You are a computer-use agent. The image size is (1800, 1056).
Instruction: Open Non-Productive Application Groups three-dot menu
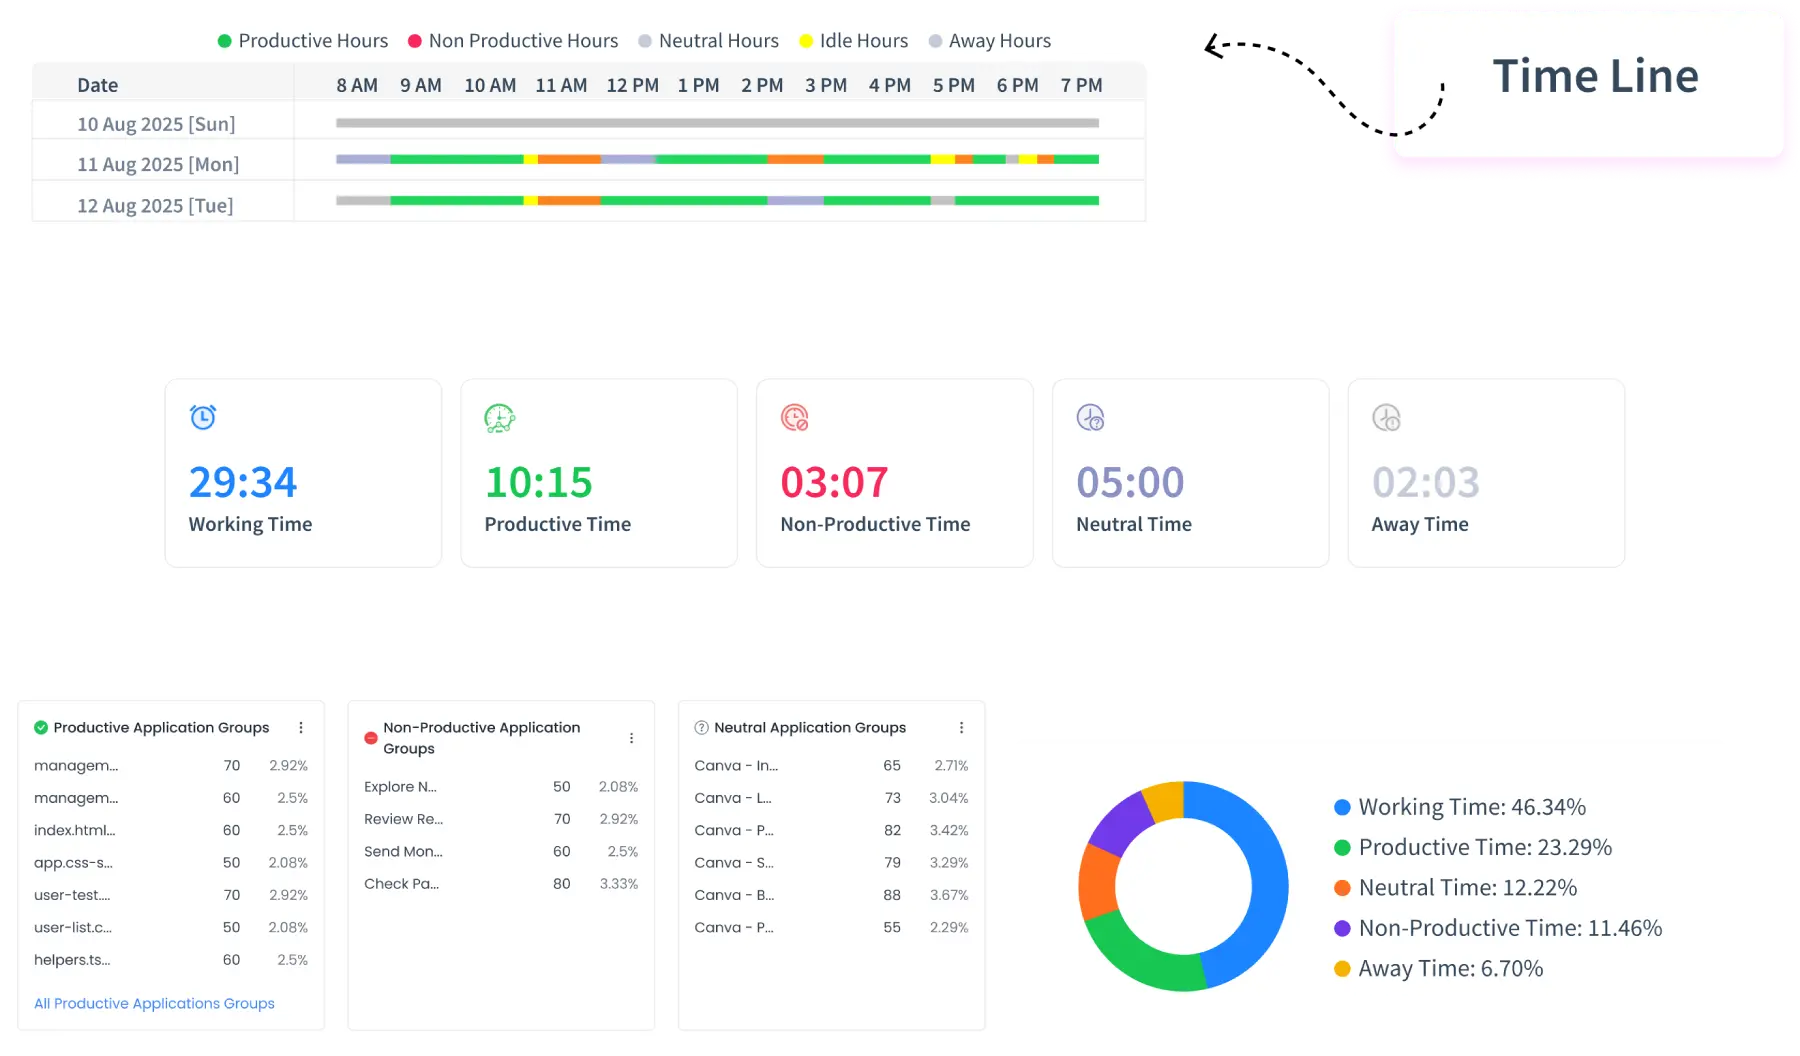[631, 738]
